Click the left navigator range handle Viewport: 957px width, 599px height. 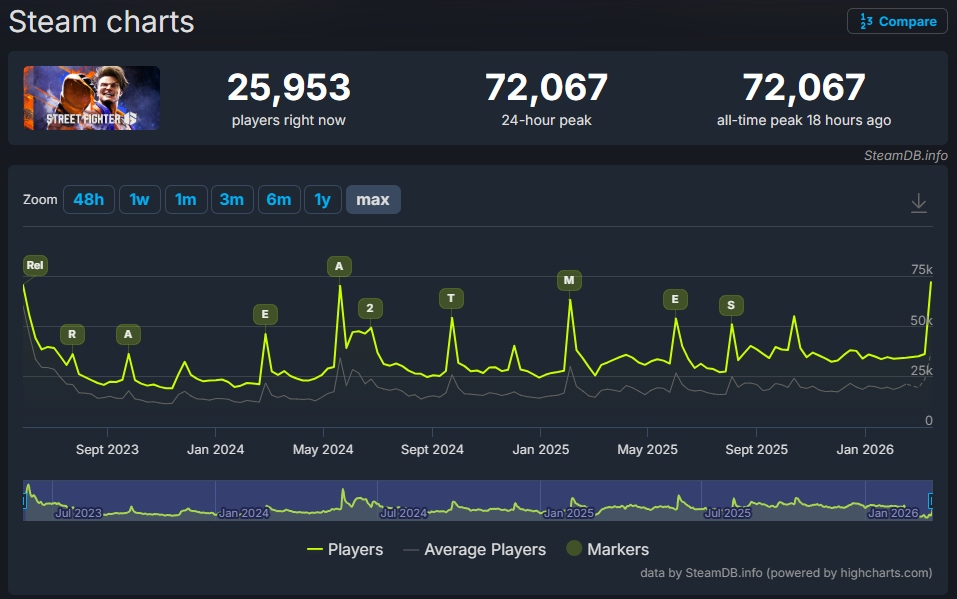click(25, 500)
